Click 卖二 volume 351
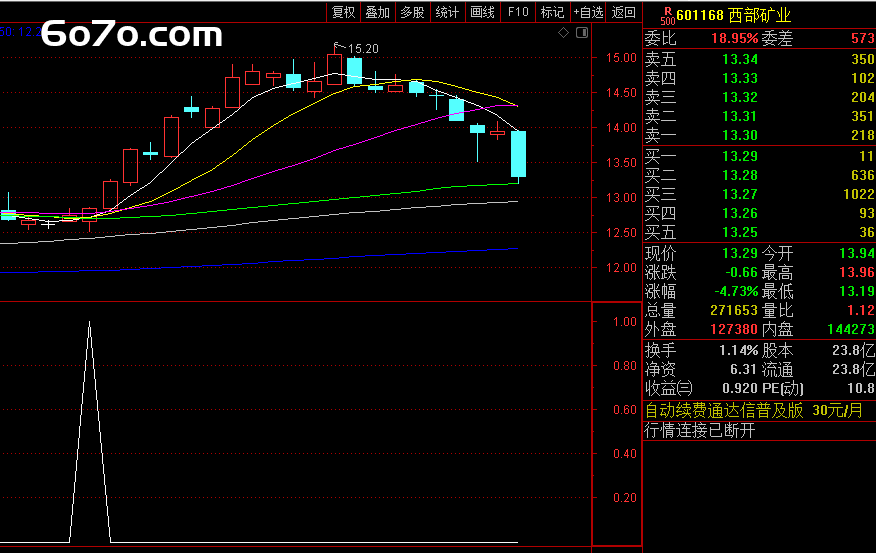 tap(863, 116)
